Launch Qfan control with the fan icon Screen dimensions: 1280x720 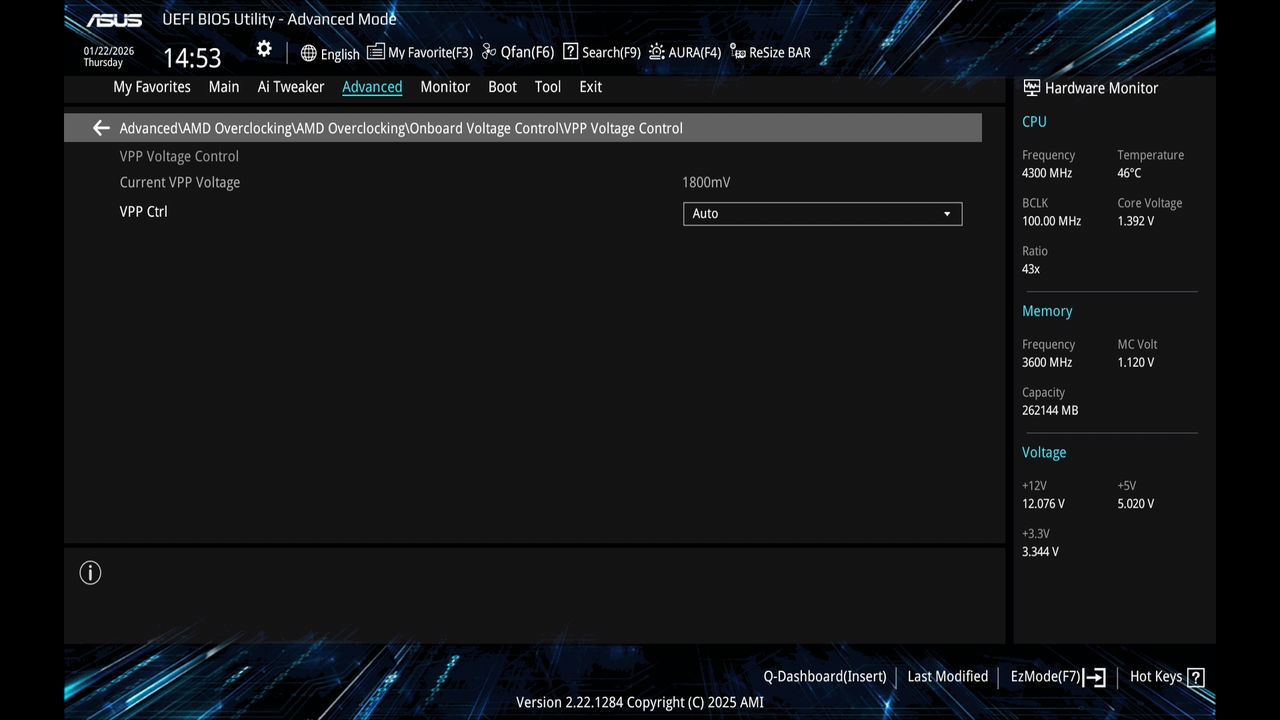[x=489, y=51]
